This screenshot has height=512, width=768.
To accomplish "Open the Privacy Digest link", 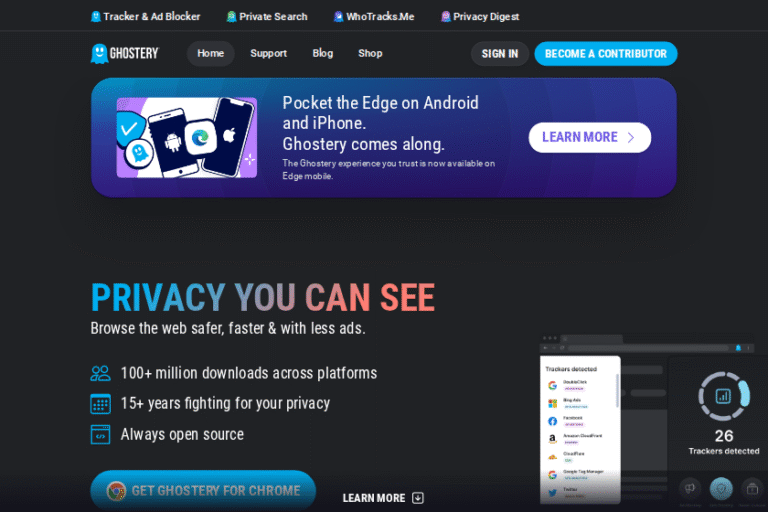I will tap(480, 17).
